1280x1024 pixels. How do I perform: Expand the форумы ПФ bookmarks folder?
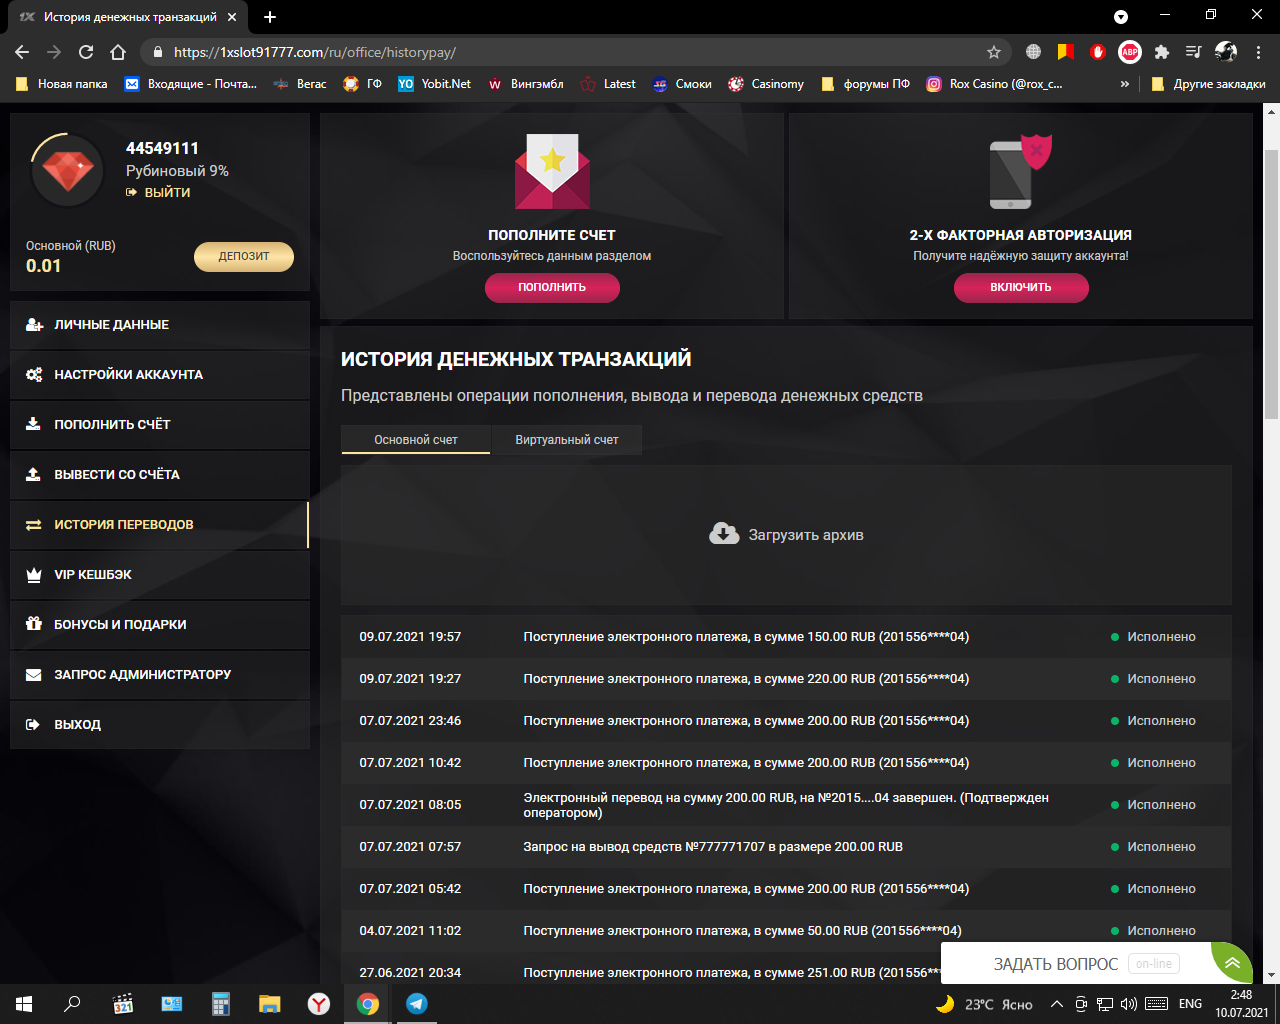pos(865,84)
